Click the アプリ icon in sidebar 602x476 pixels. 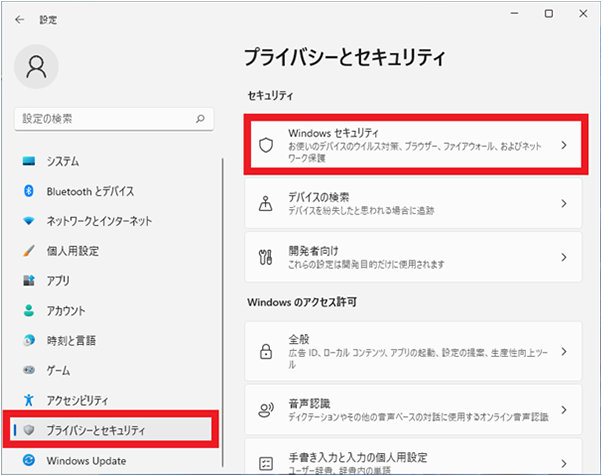tap(29, 281)
